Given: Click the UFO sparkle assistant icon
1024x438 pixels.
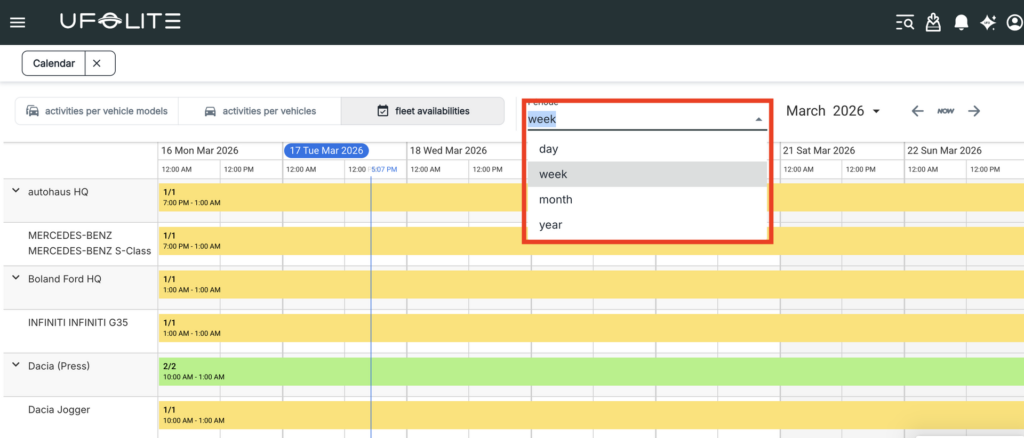Looking at the screenshot, I should (x=988, y=22).
